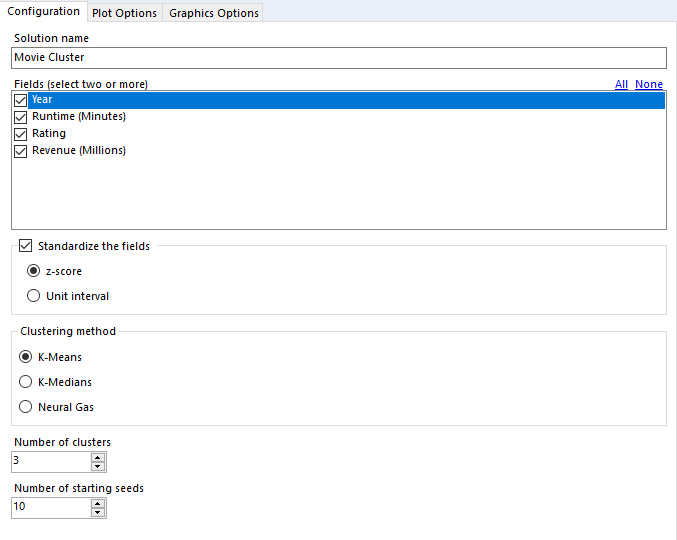677x540 pixels.
Task: Uncheck the Year field checkbox
Action: [x=21, y=100]
